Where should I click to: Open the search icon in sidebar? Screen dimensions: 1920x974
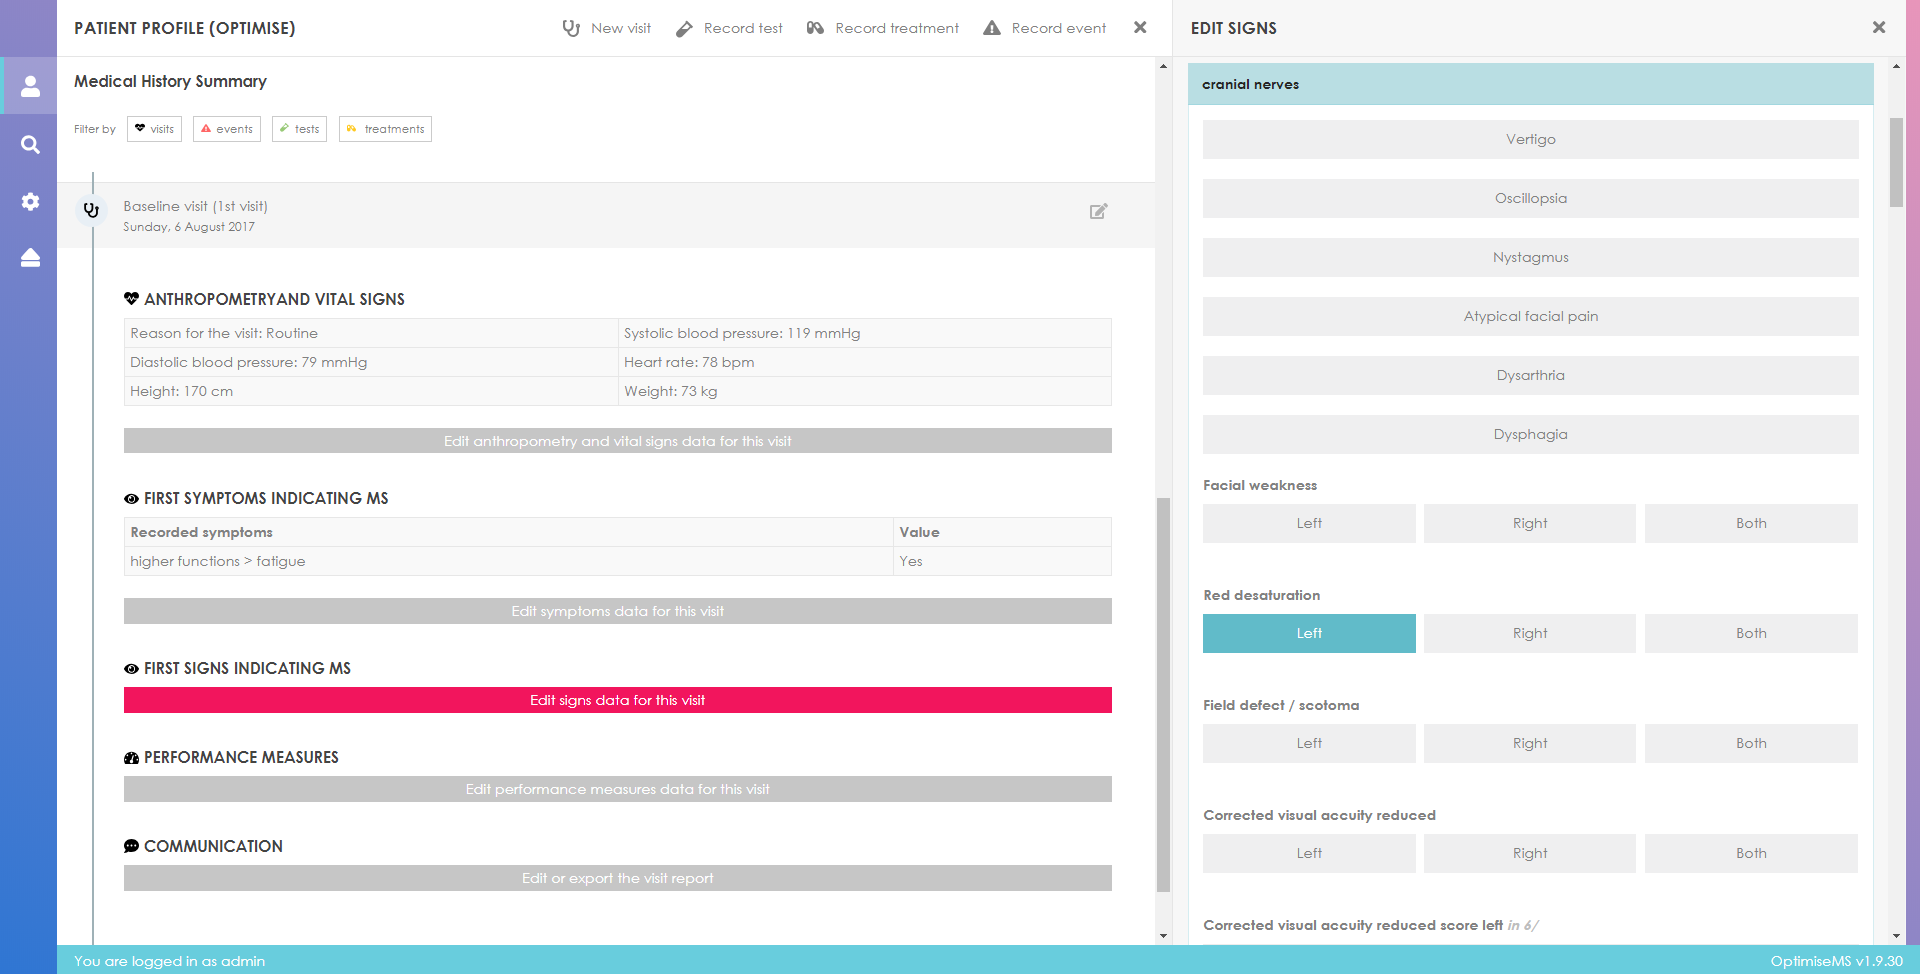click(30, 145)
